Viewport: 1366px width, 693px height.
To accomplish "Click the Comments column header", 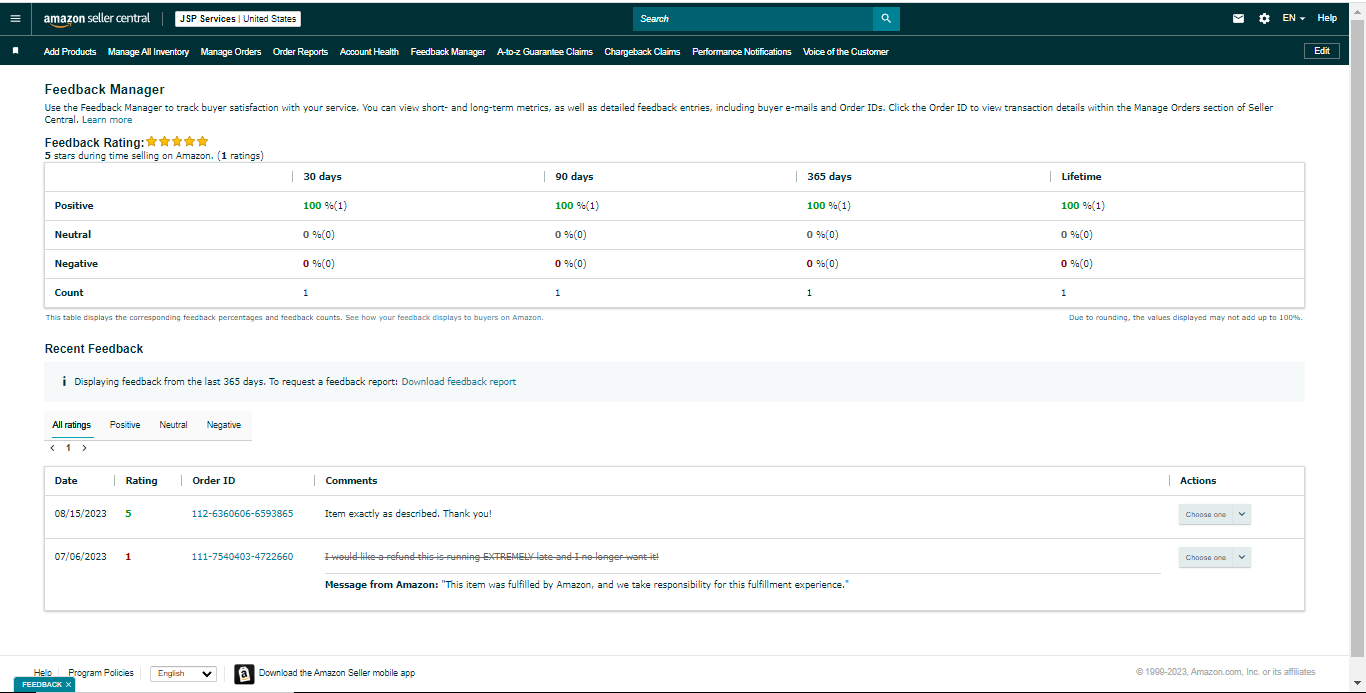I will pyautogui.click(x=351, y=481).
